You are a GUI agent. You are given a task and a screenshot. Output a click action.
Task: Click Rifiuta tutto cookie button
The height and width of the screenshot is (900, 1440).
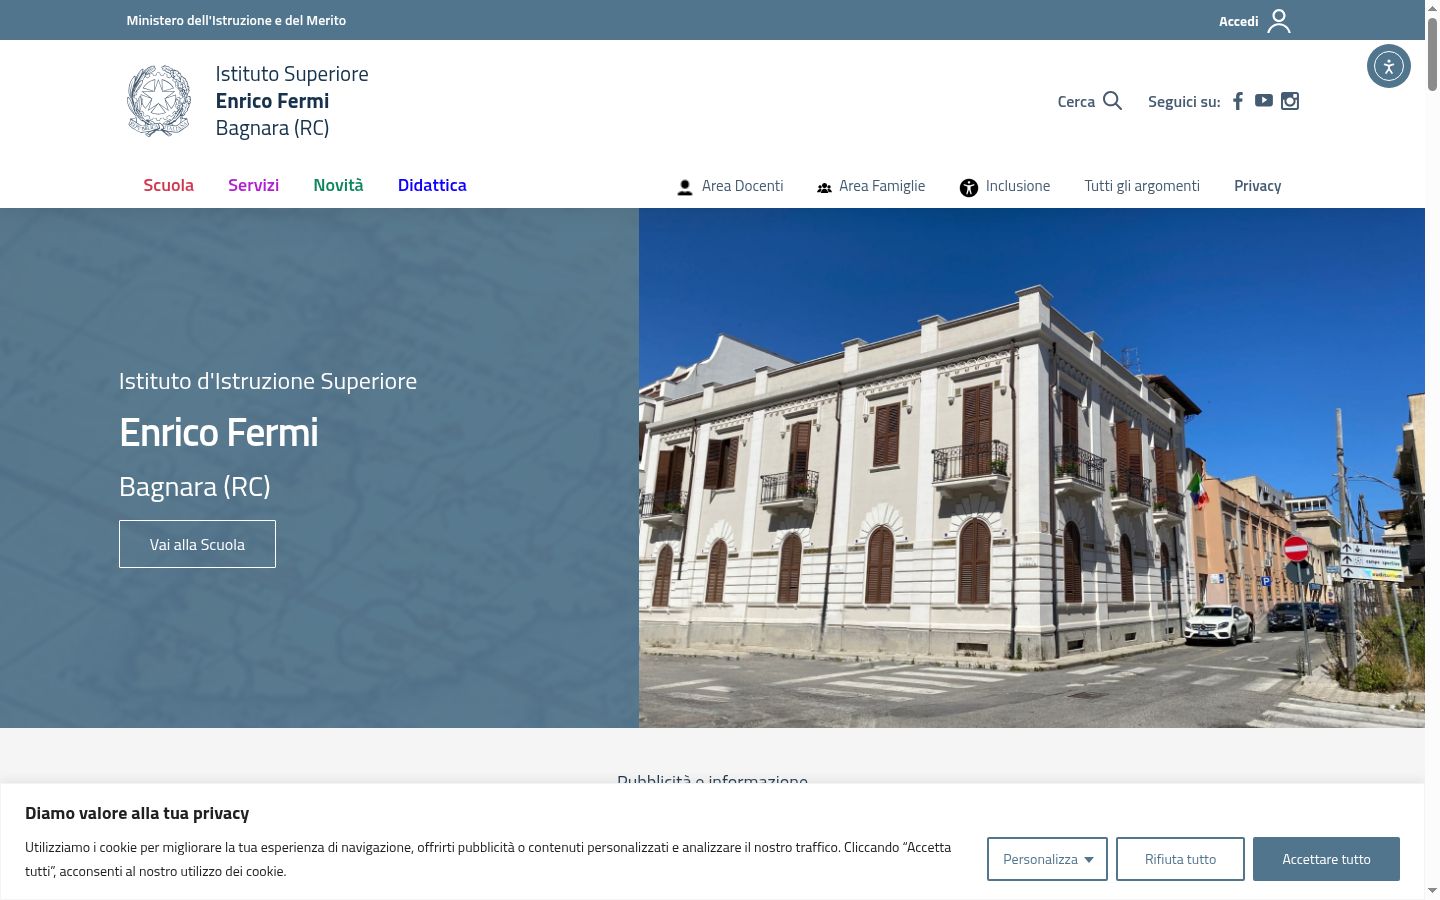point(1180,859)
